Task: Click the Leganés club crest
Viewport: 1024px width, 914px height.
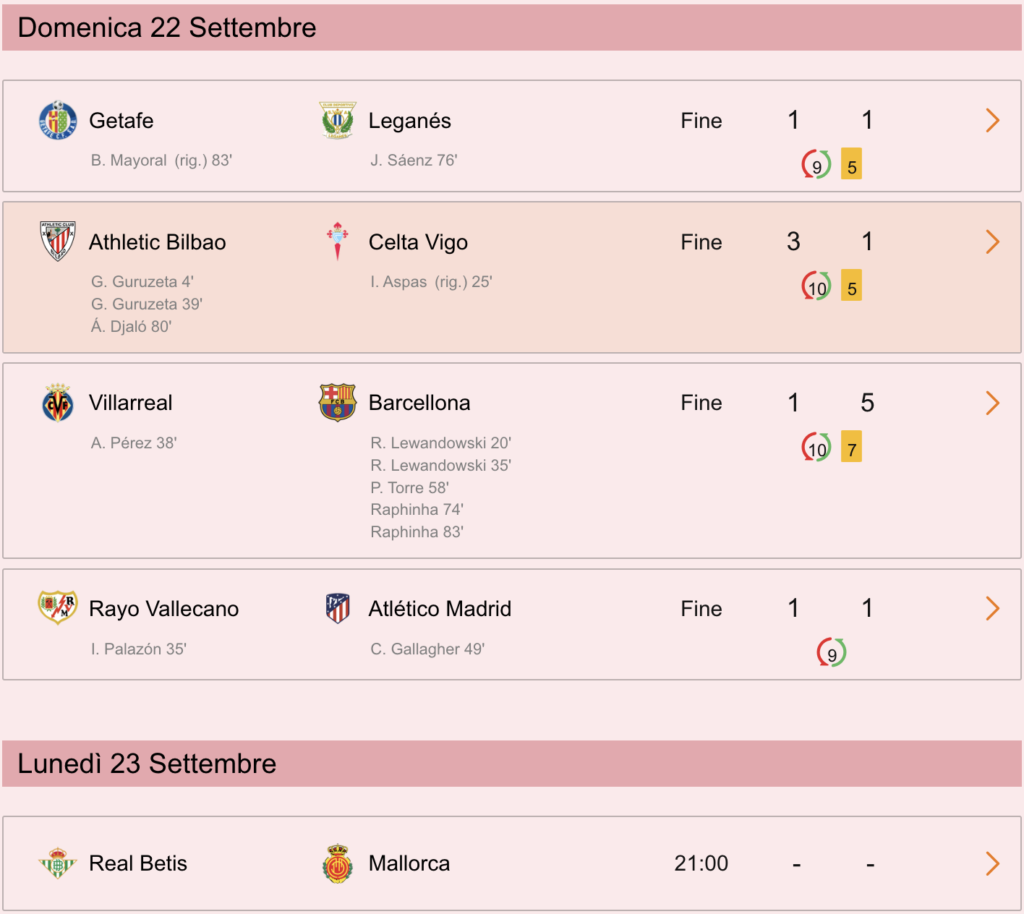Action: (x=338, y=120)
